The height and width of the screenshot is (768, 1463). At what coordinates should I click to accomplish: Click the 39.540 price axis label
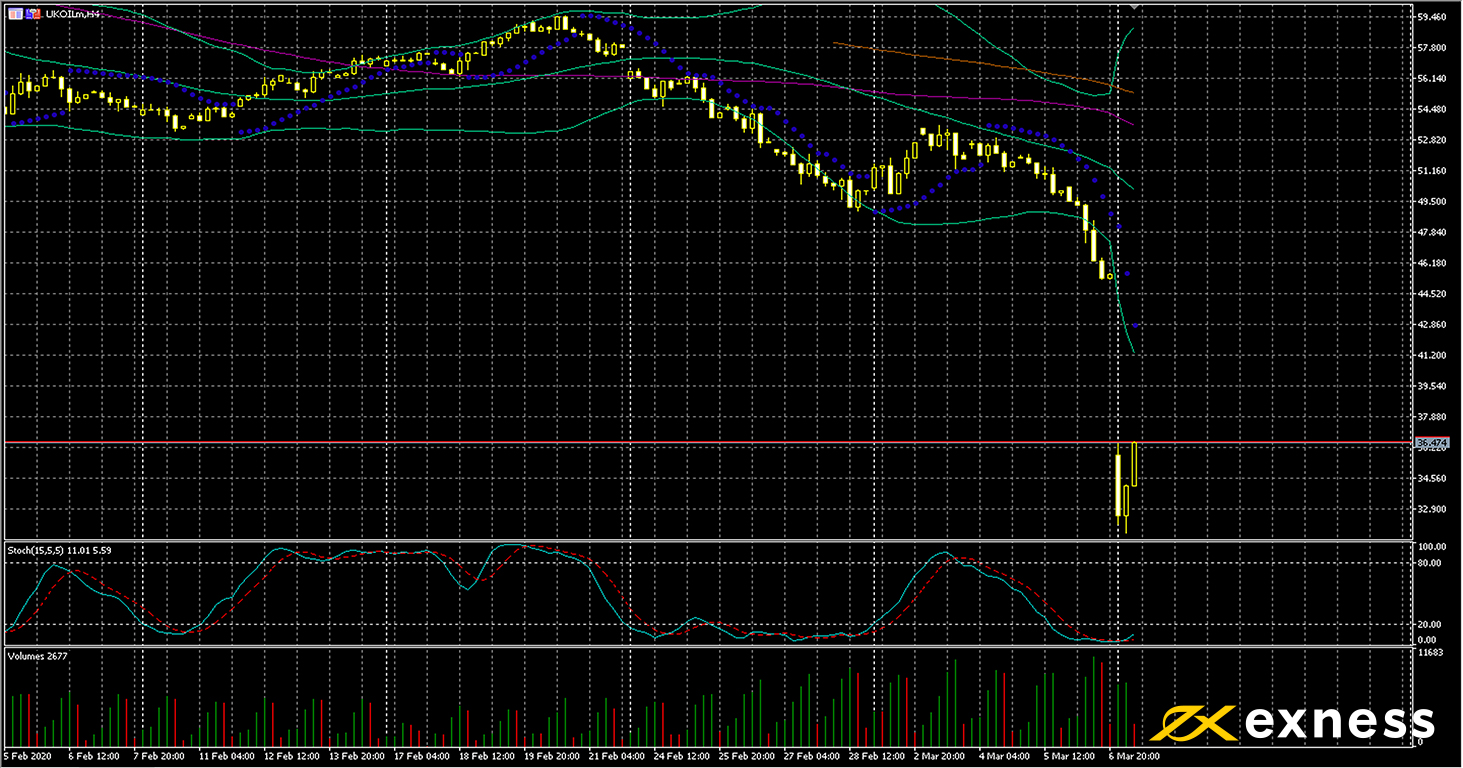pyautogui.click(x=1432, y=387)
